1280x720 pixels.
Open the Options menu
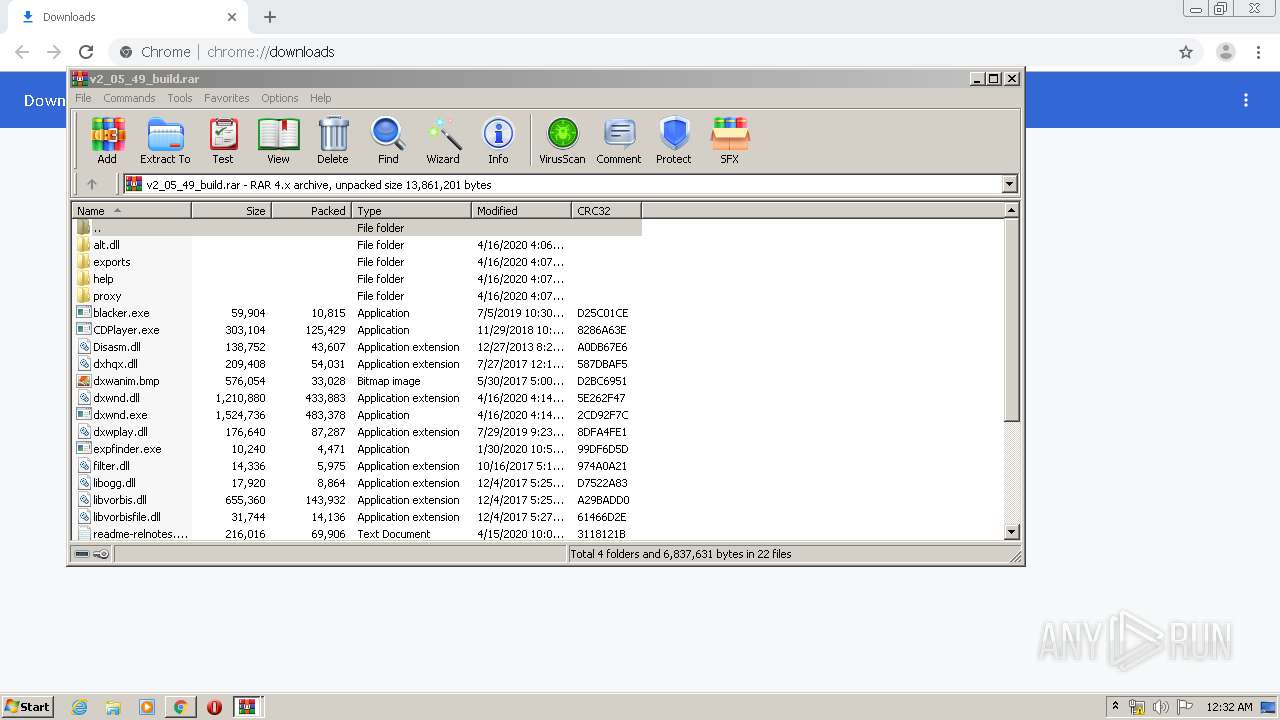point(280,98)
